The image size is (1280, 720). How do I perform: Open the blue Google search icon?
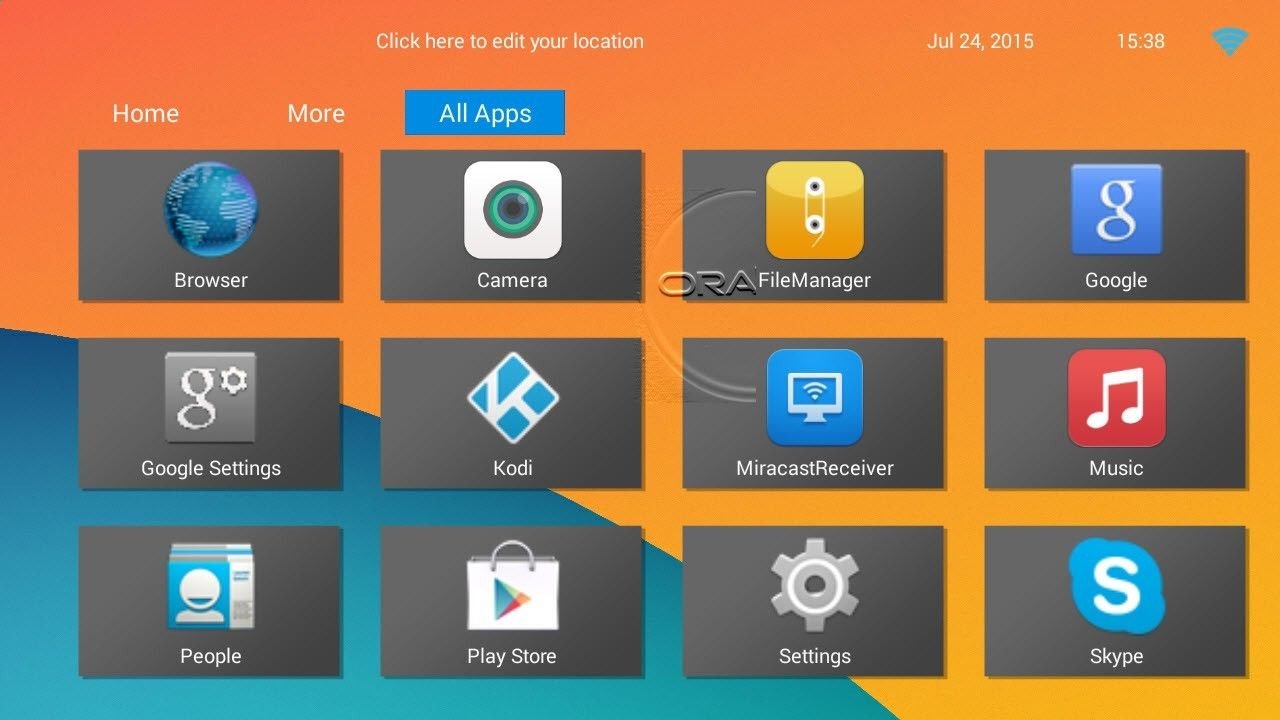(x=1117, y=210)
